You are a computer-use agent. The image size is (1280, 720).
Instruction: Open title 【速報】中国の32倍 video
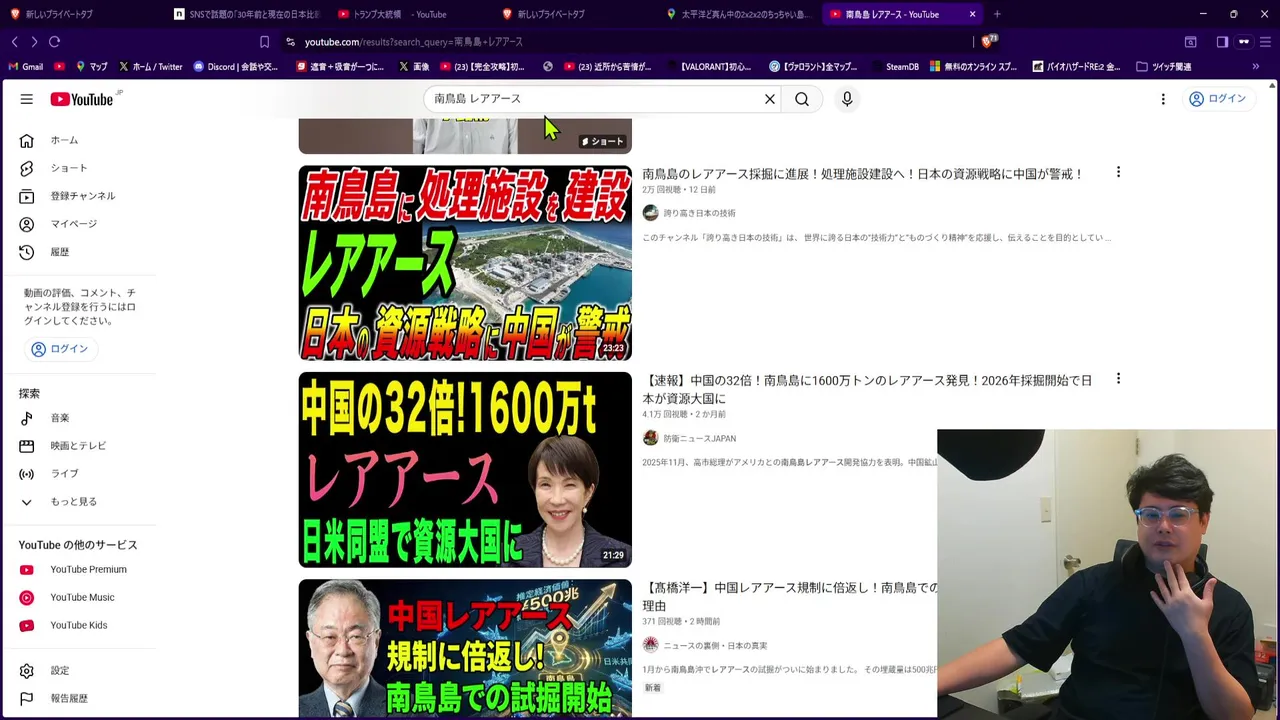tap(867, 390)
